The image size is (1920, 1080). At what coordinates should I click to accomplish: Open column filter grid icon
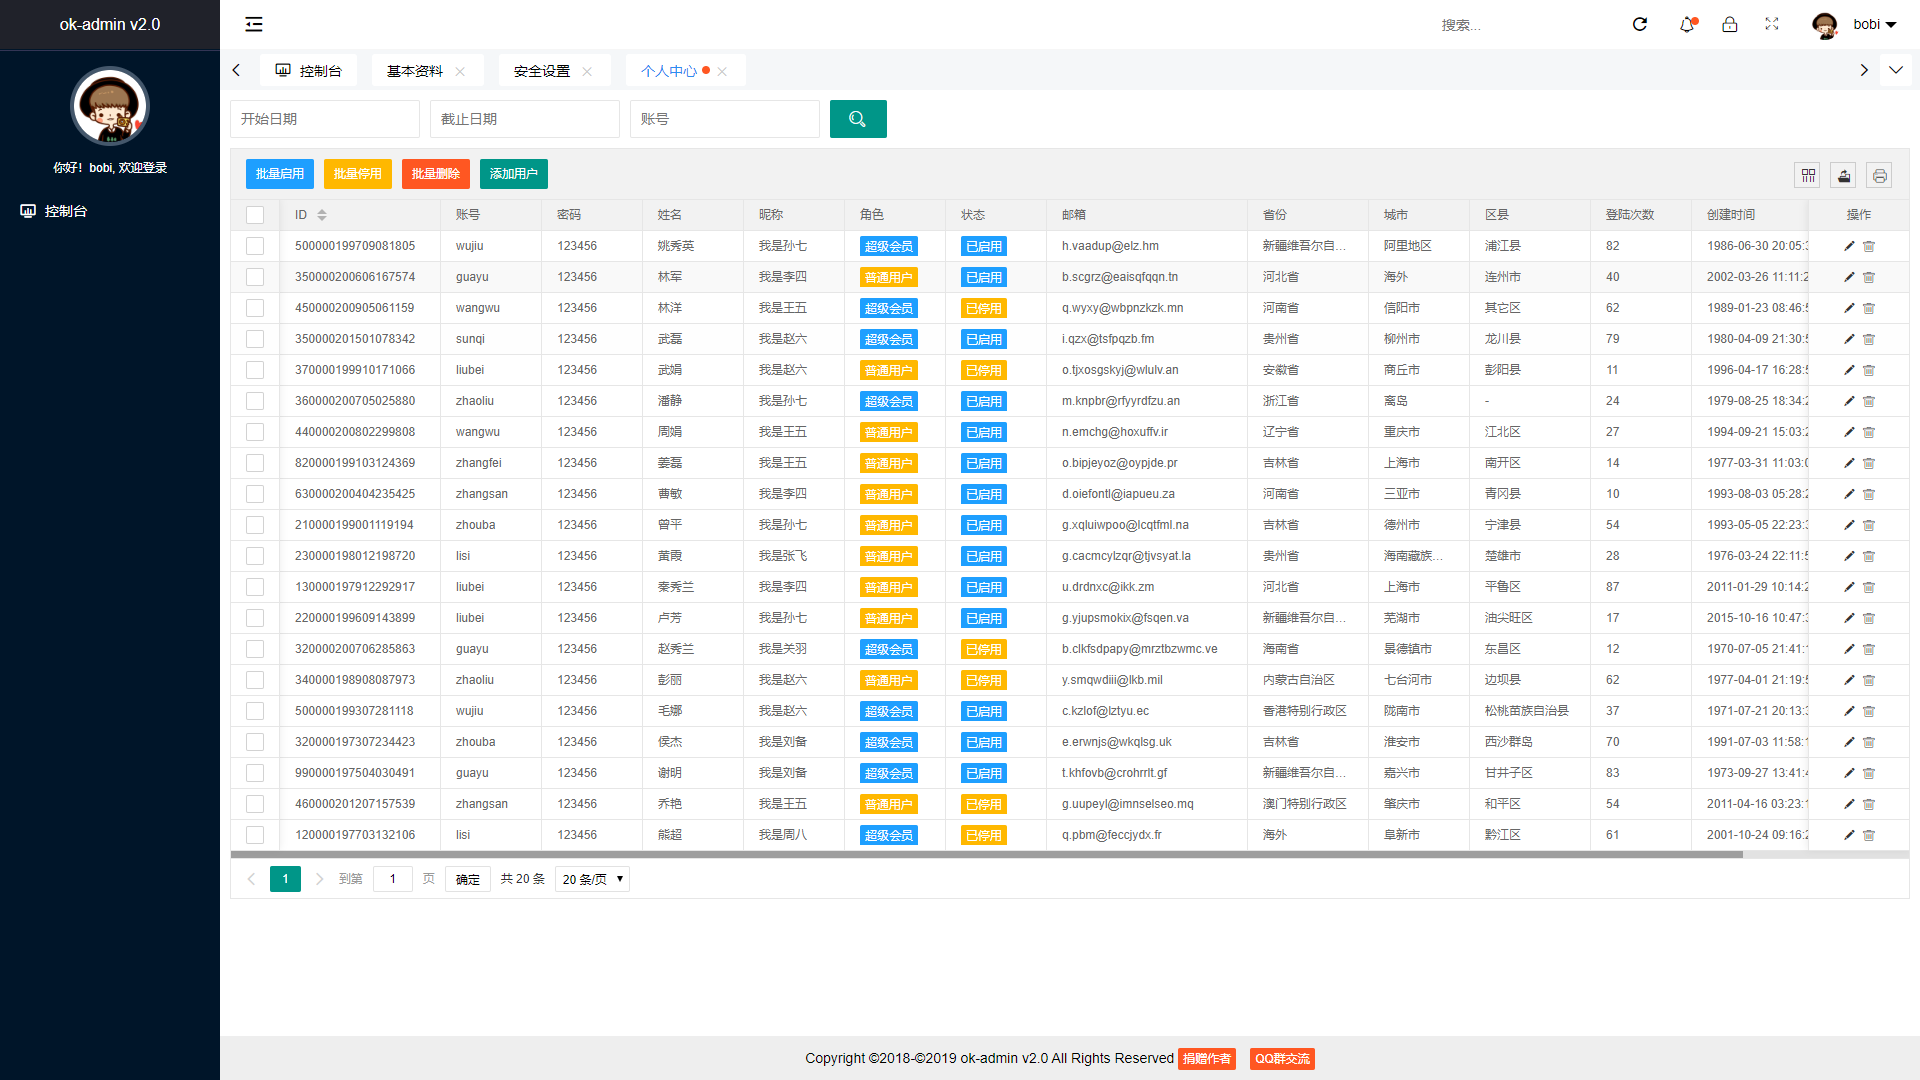(x=1808, y=175)
